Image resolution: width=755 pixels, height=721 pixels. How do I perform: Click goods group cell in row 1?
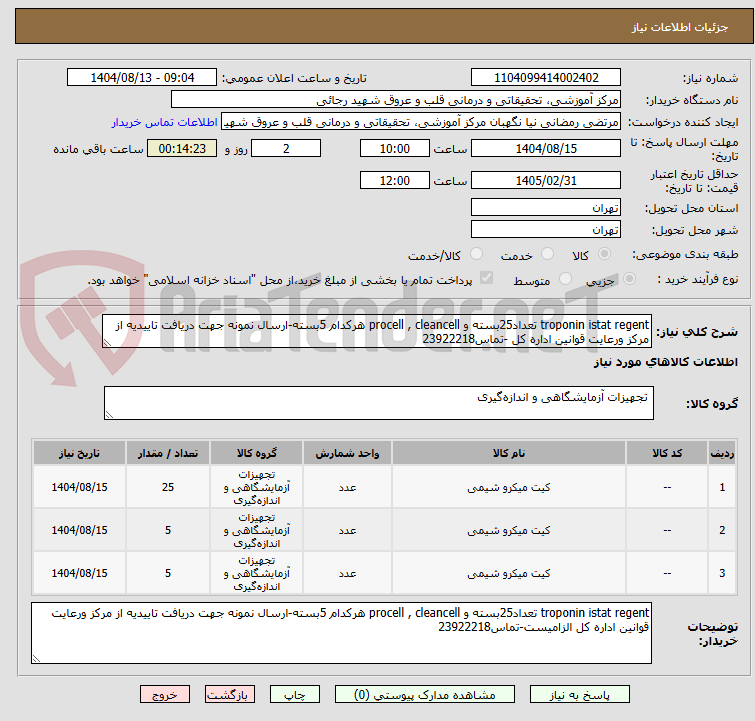pyautogui.click(x=257, y=487)
